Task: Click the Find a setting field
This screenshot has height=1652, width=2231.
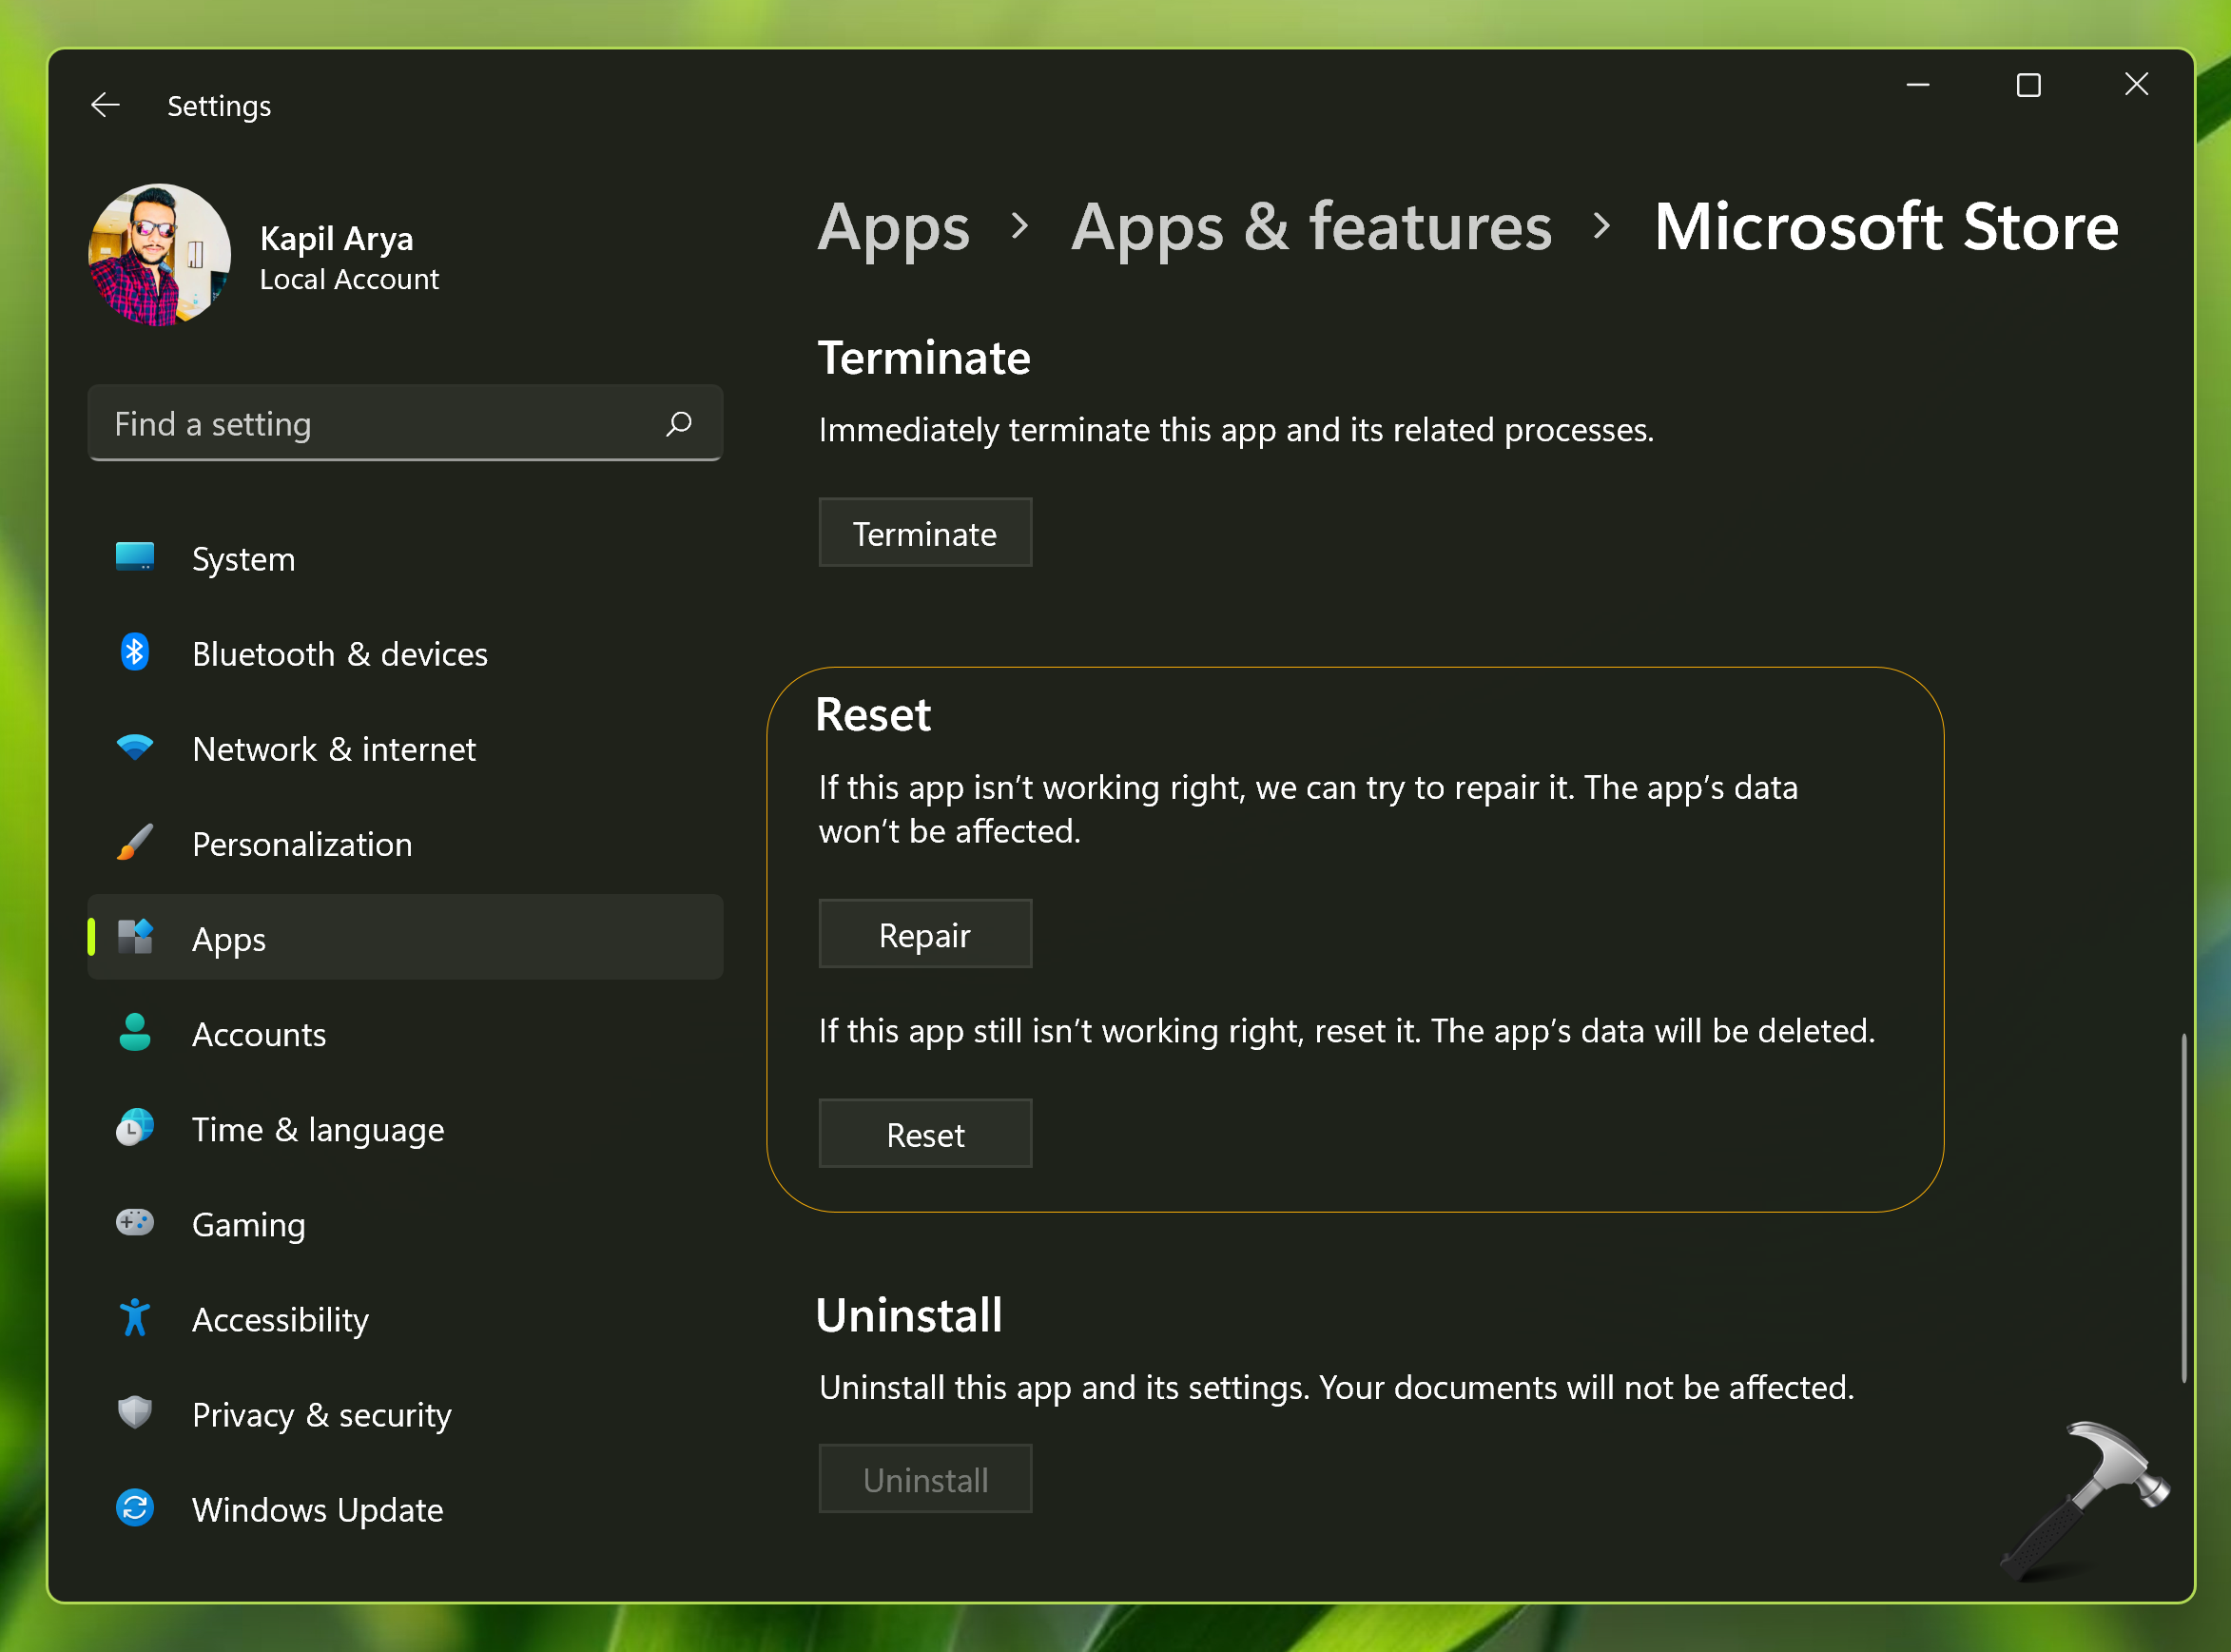Action: tap(380, 424)
